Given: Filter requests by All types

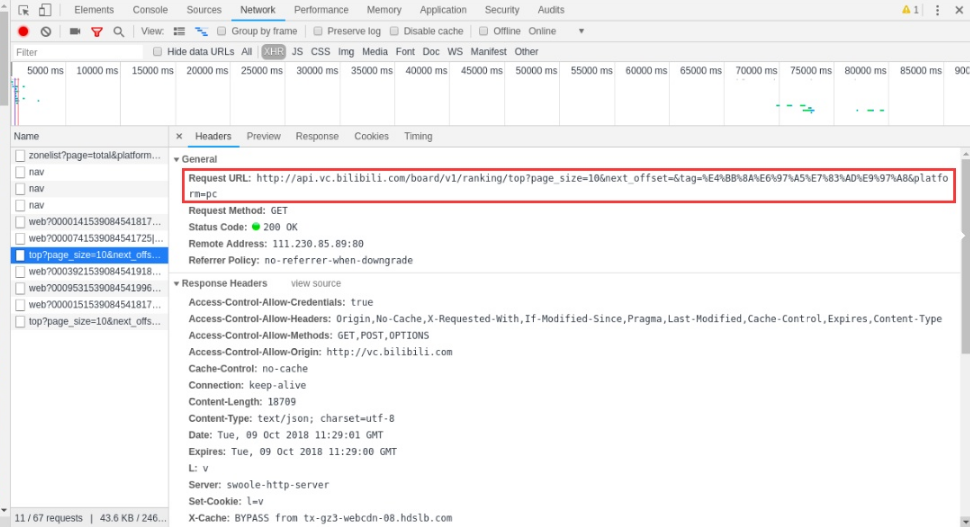Looking at the screenshot, I should (x=247, y=51).
